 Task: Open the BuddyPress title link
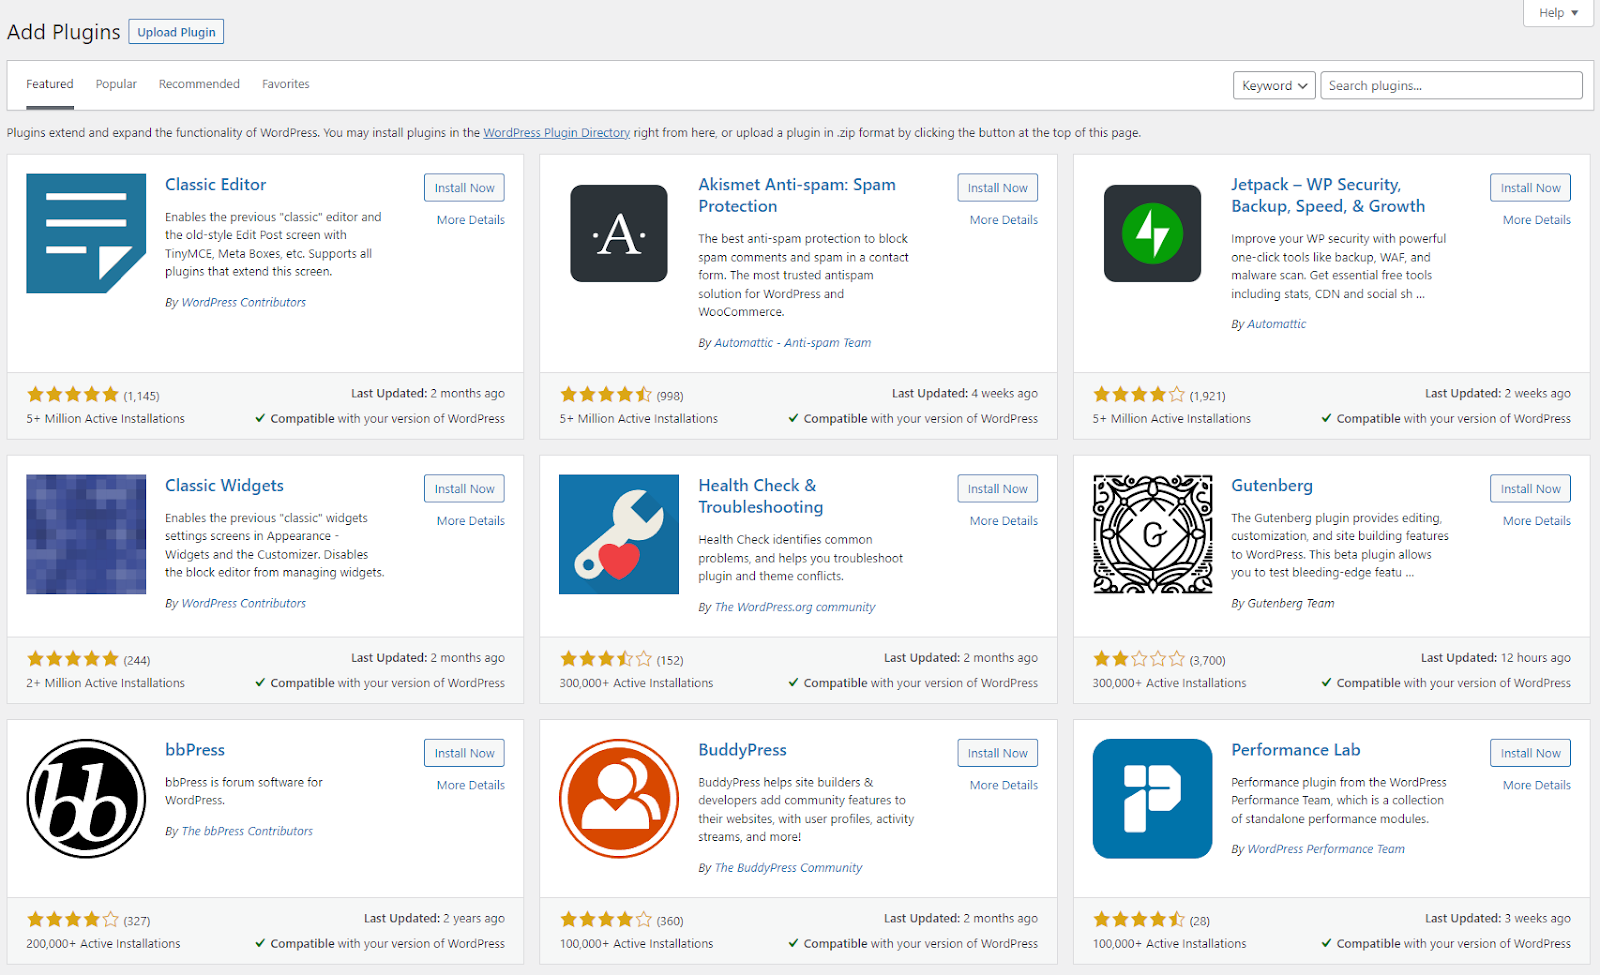(x=742, y=750)
